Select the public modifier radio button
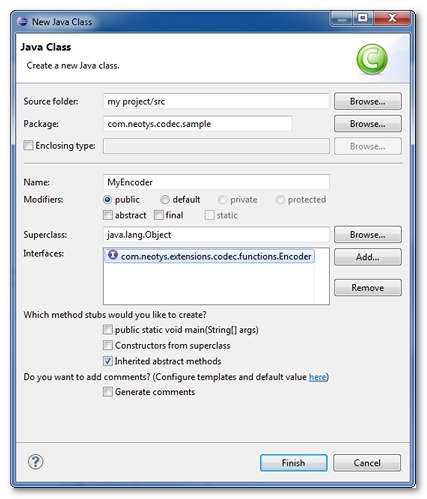The height and width of the screenshot is (499, 427). 107,199
